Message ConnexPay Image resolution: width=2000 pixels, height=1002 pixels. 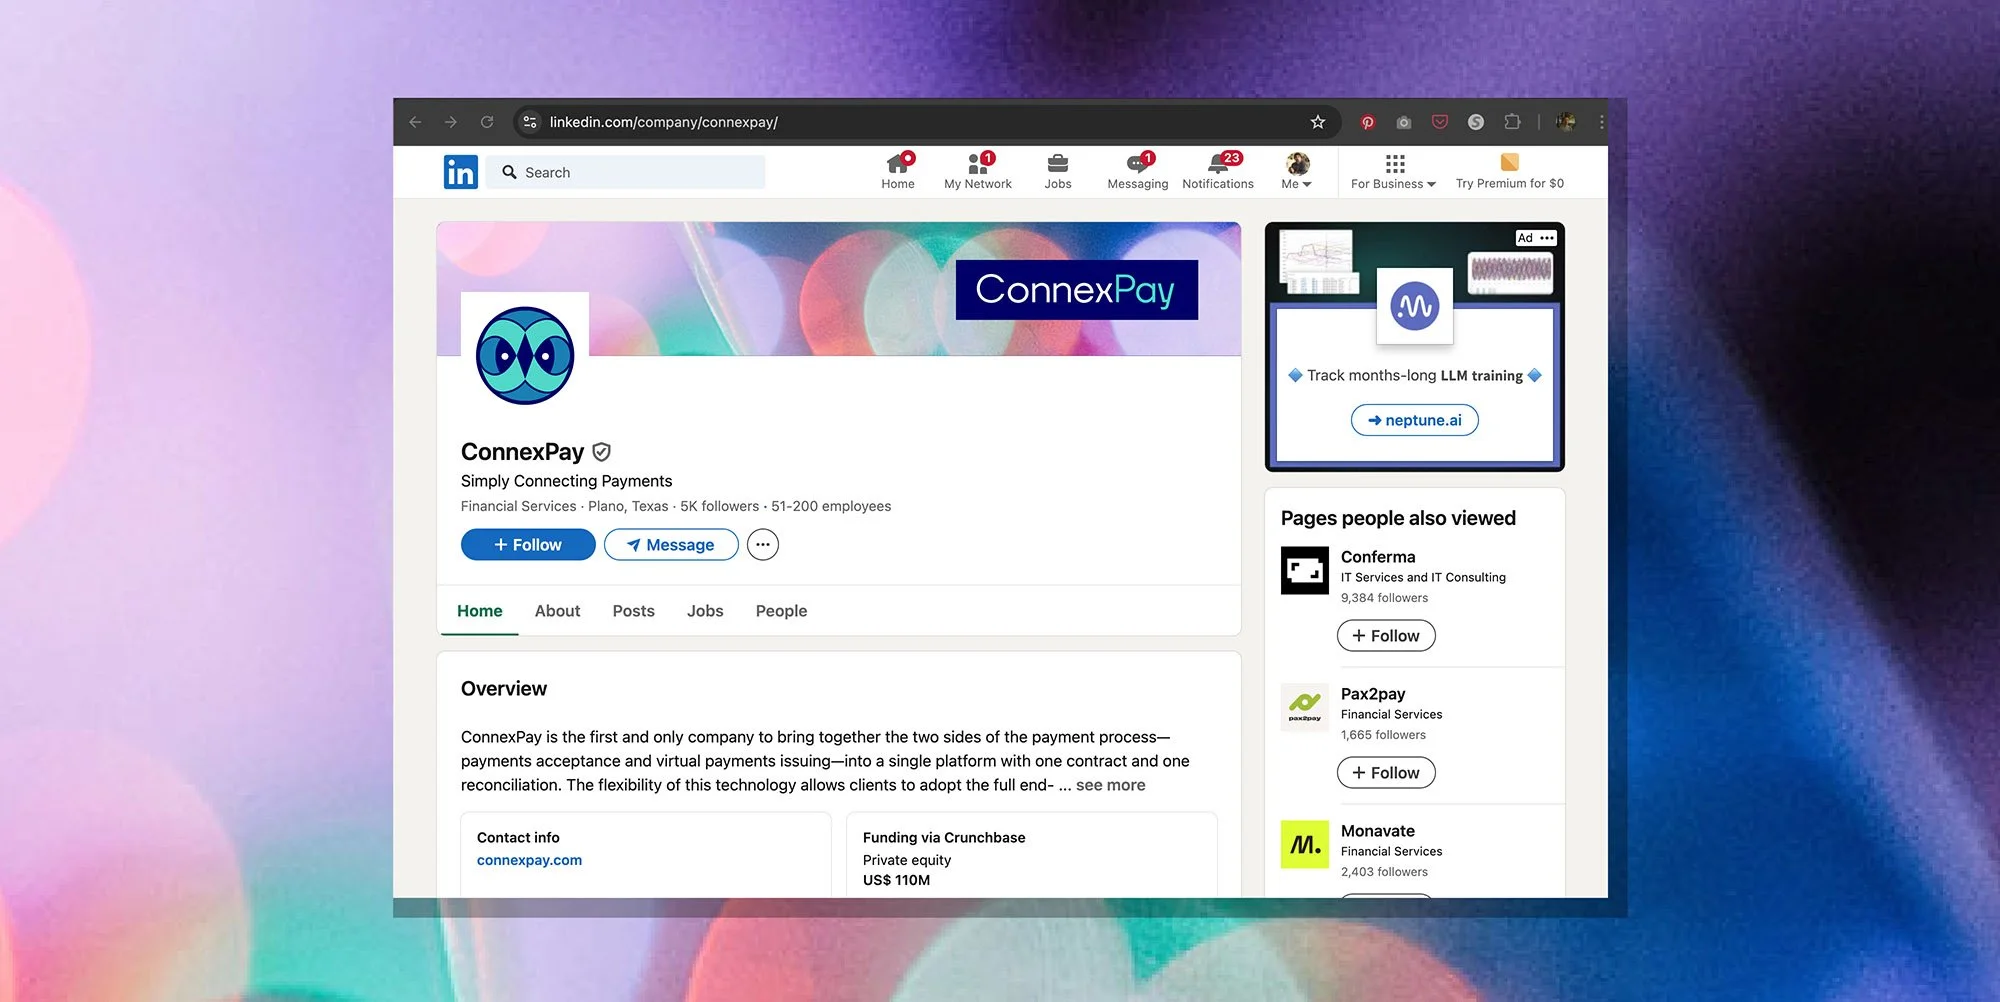(671, 545)
